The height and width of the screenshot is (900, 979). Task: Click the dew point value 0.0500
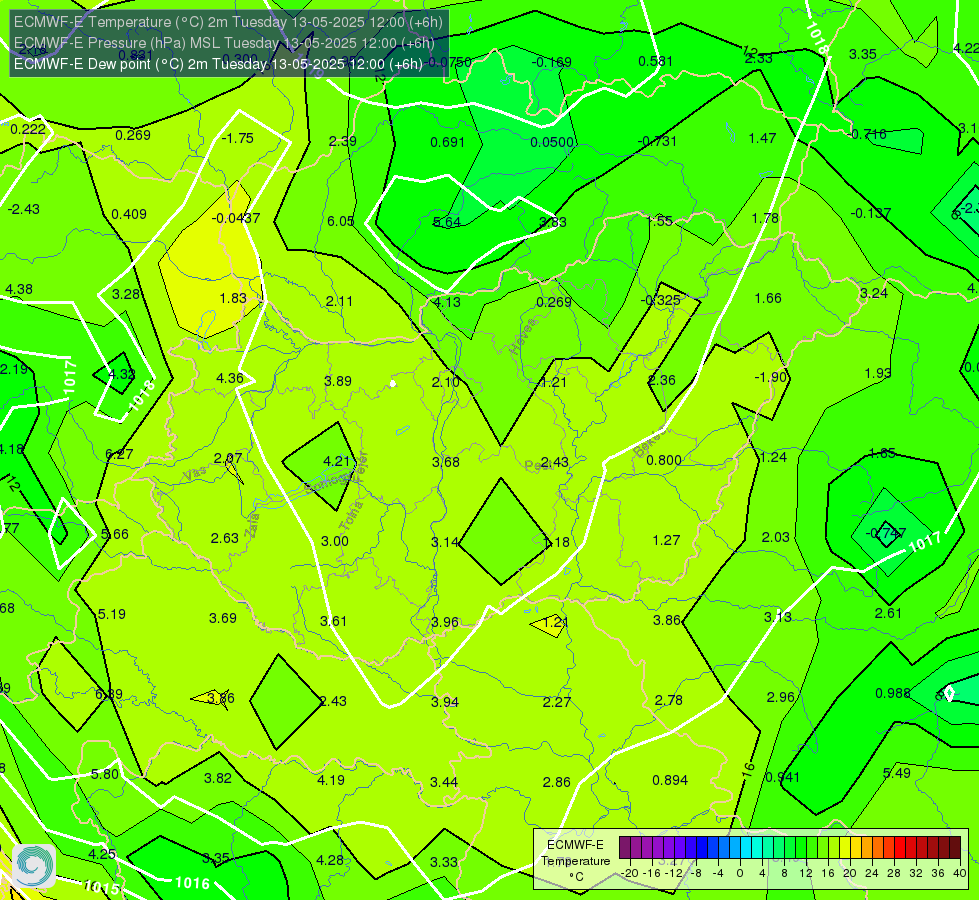552,142
